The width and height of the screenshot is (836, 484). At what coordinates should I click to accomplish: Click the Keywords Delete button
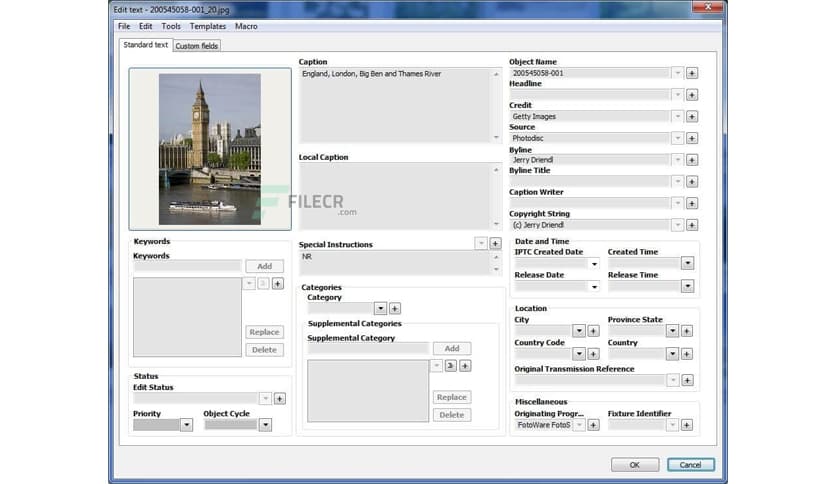tap(264, 350)
